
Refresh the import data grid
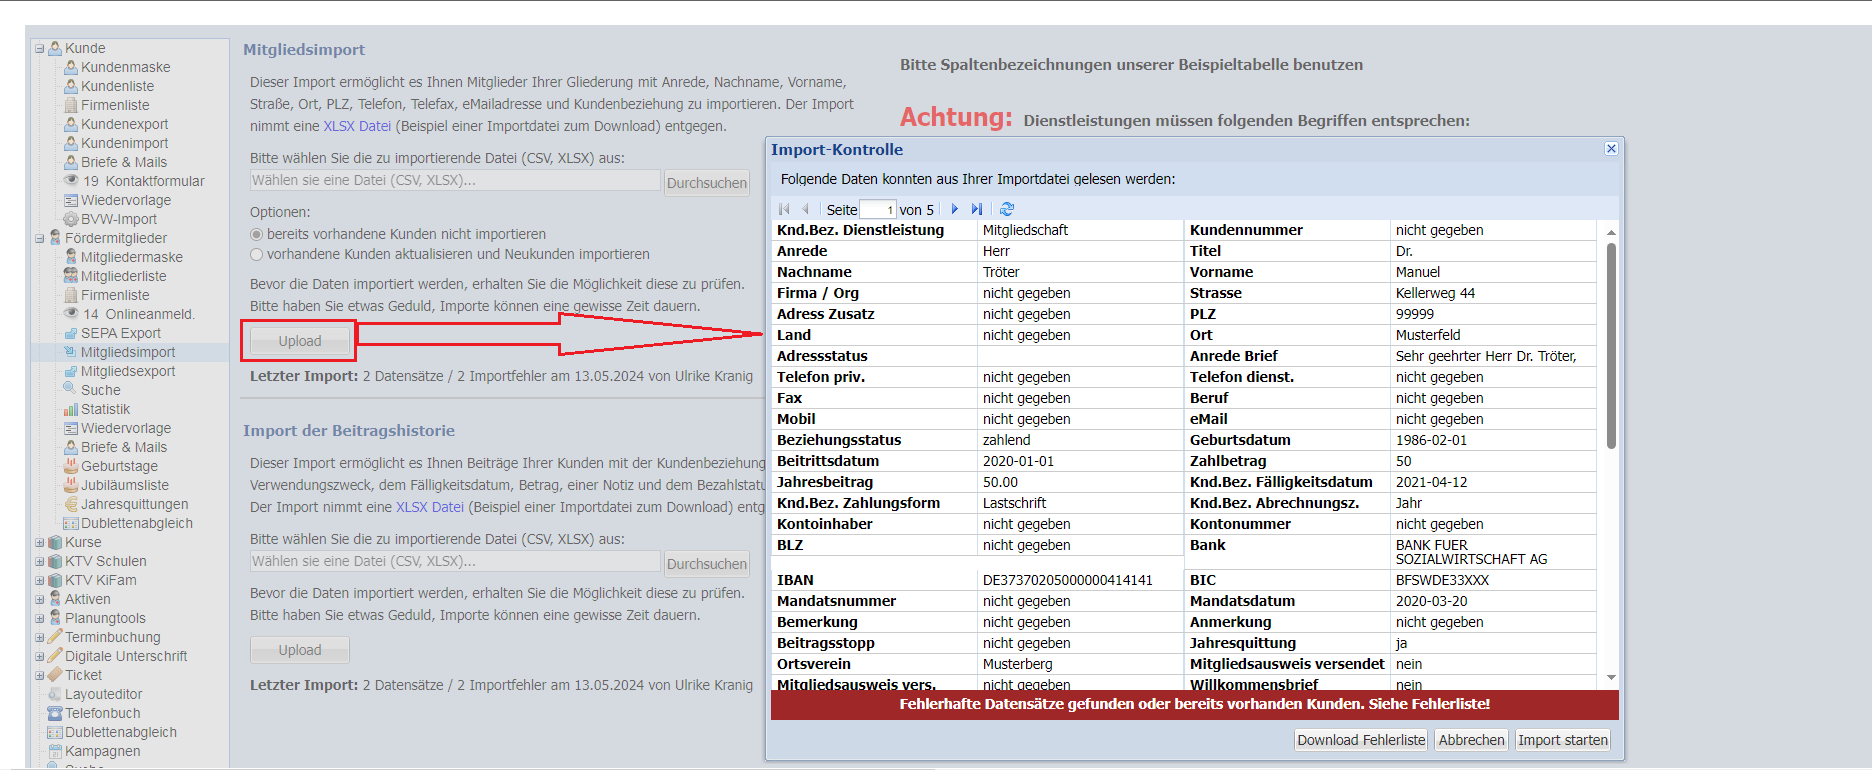[1007, 209]
